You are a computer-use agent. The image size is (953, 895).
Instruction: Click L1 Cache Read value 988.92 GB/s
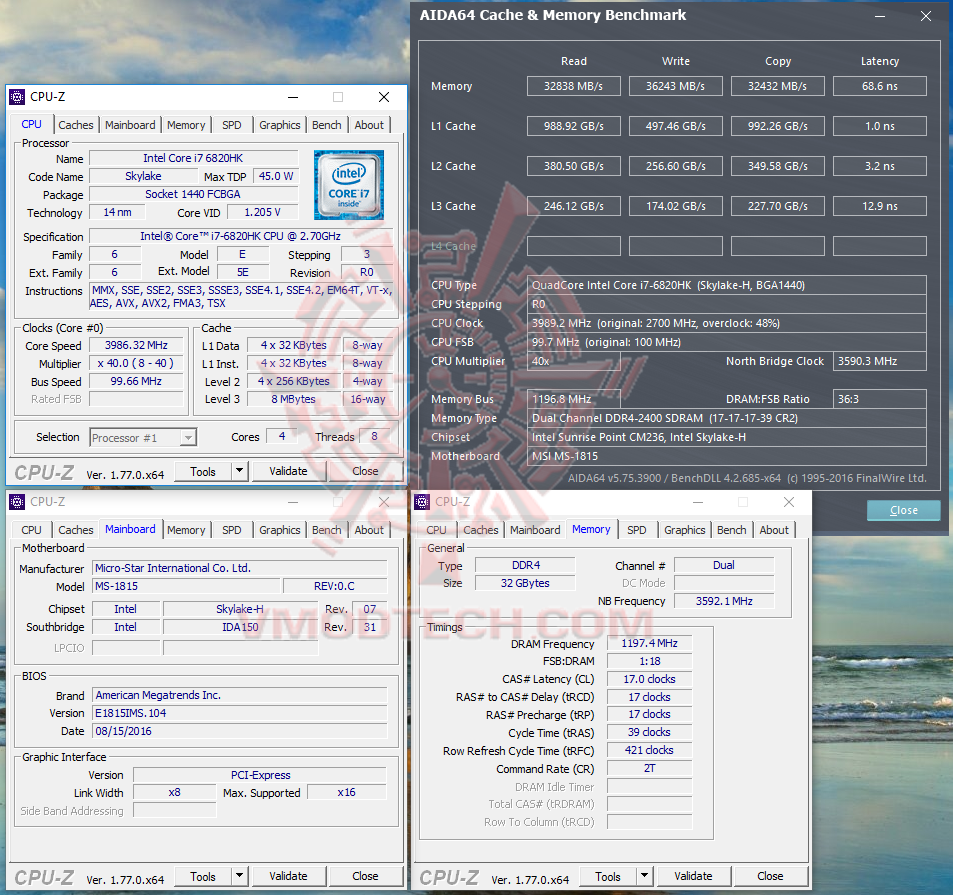(x=574, y=126)
